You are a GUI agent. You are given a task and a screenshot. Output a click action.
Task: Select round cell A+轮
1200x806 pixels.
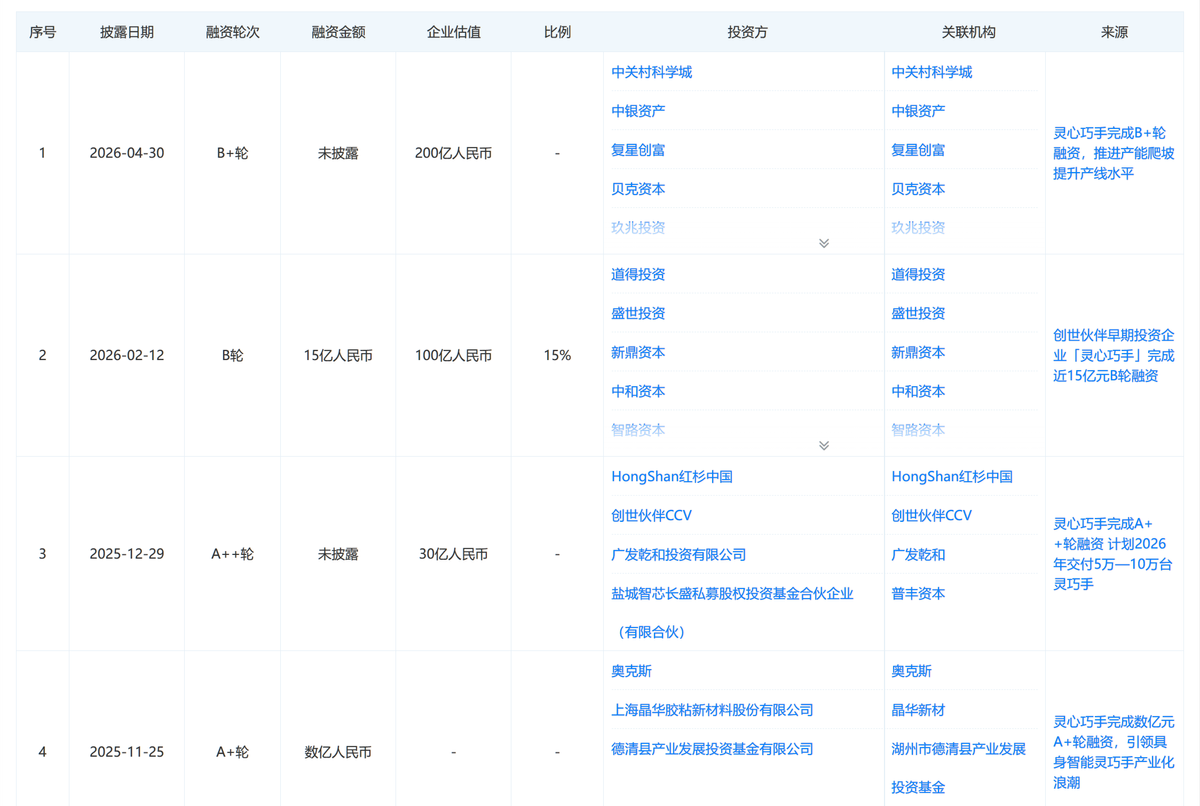(232, 751)
